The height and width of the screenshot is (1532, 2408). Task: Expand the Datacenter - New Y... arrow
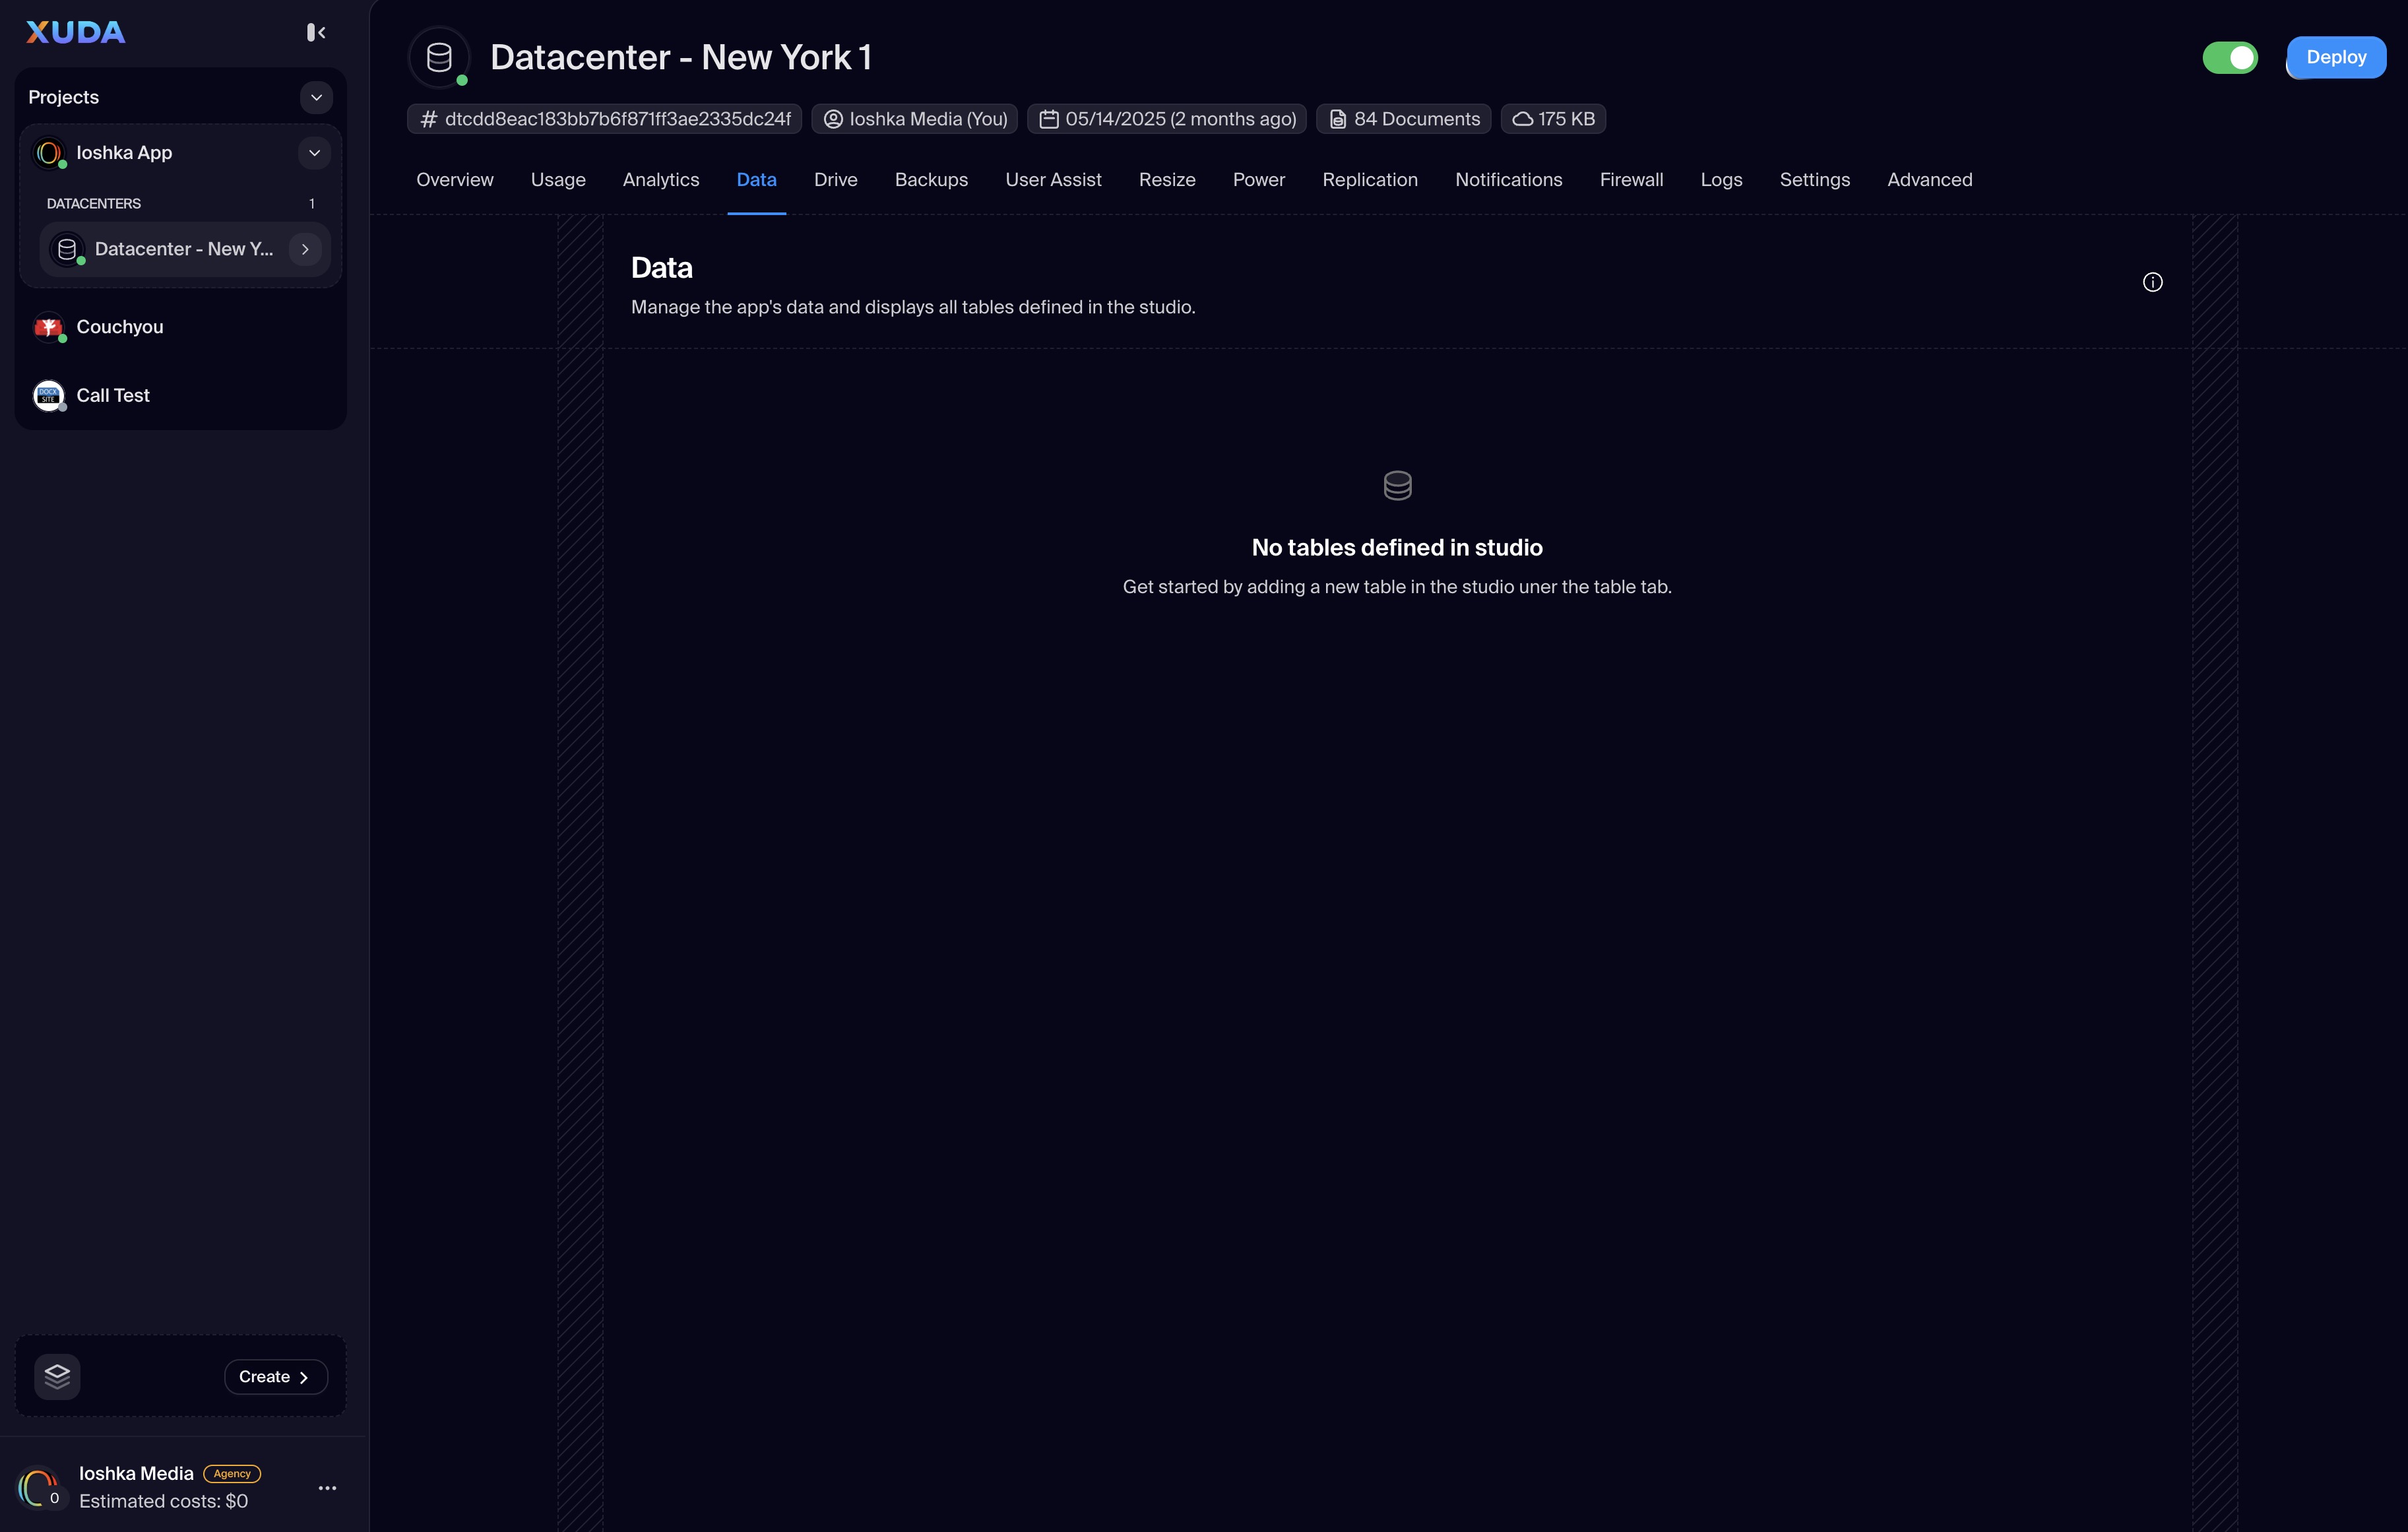(305, 249)
